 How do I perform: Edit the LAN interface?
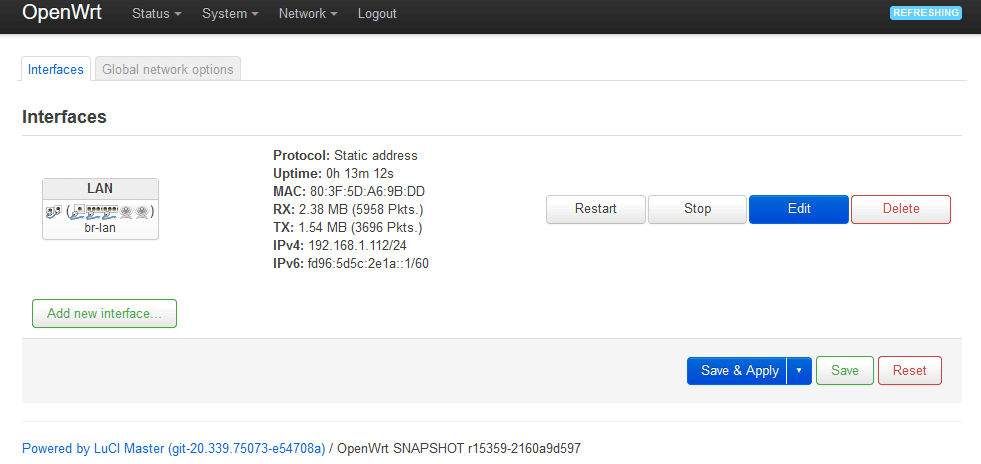pos(799,209)
